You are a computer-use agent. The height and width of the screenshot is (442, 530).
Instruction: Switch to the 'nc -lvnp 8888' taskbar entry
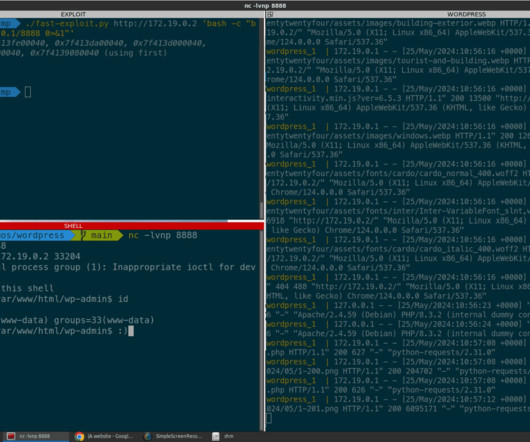pyautogui.click(x=35, y=436)
